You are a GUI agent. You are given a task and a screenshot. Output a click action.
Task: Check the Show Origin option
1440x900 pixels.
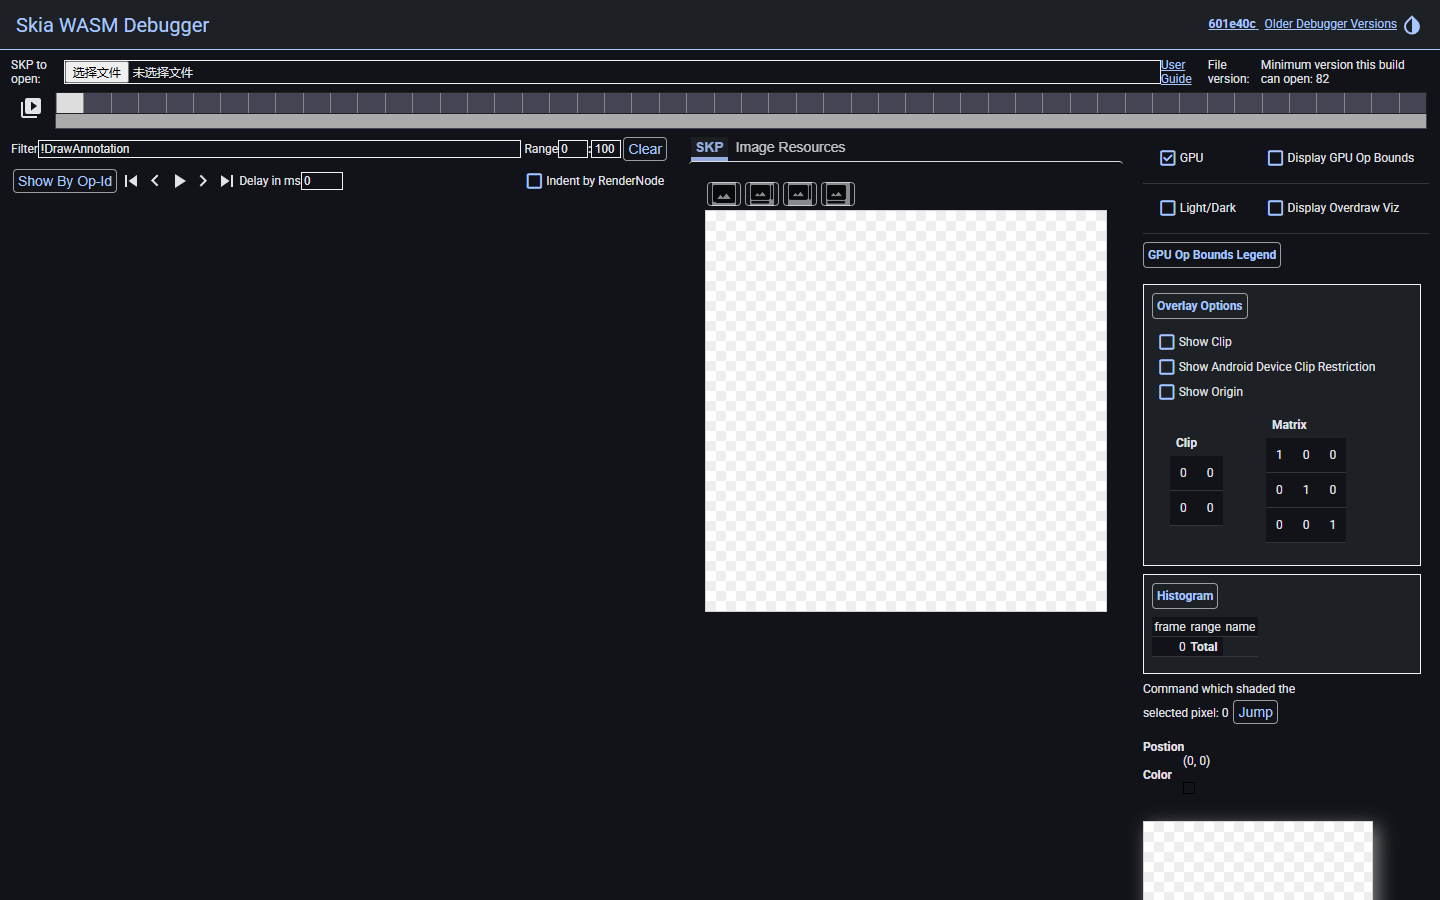click(x=1167, y=392)
